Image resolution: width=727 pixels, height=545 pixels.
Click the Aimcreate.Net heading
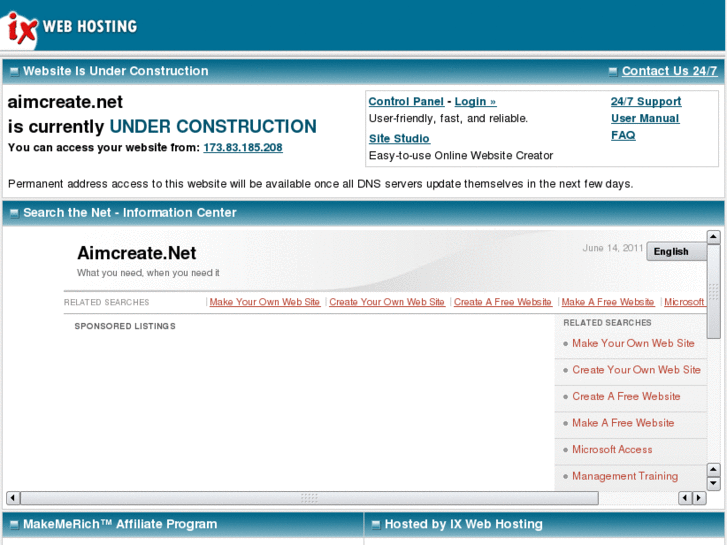[137, 253]
